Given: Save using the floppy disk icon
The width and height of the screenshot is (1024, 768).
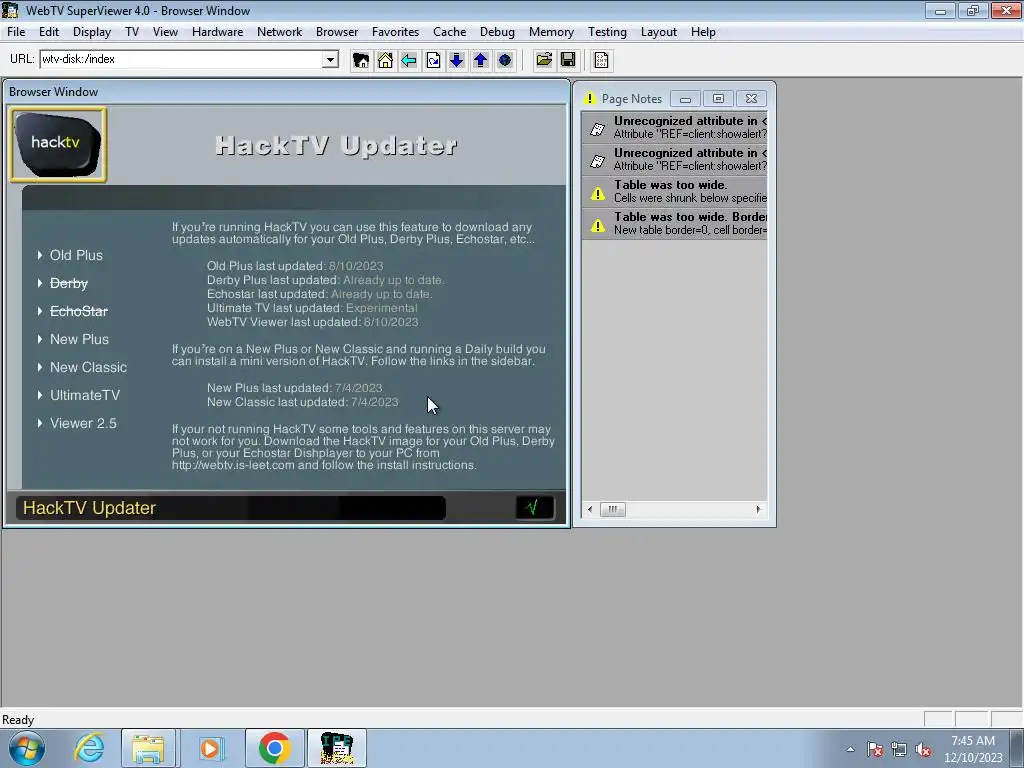Looking at the screenshot, I should click(568, 61).
